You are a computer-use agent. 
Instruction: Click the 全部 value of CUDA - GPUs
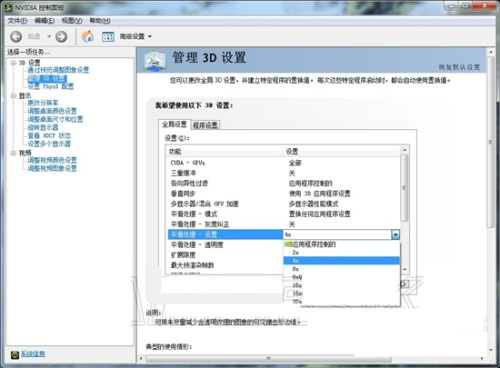(x=295, y=163)
